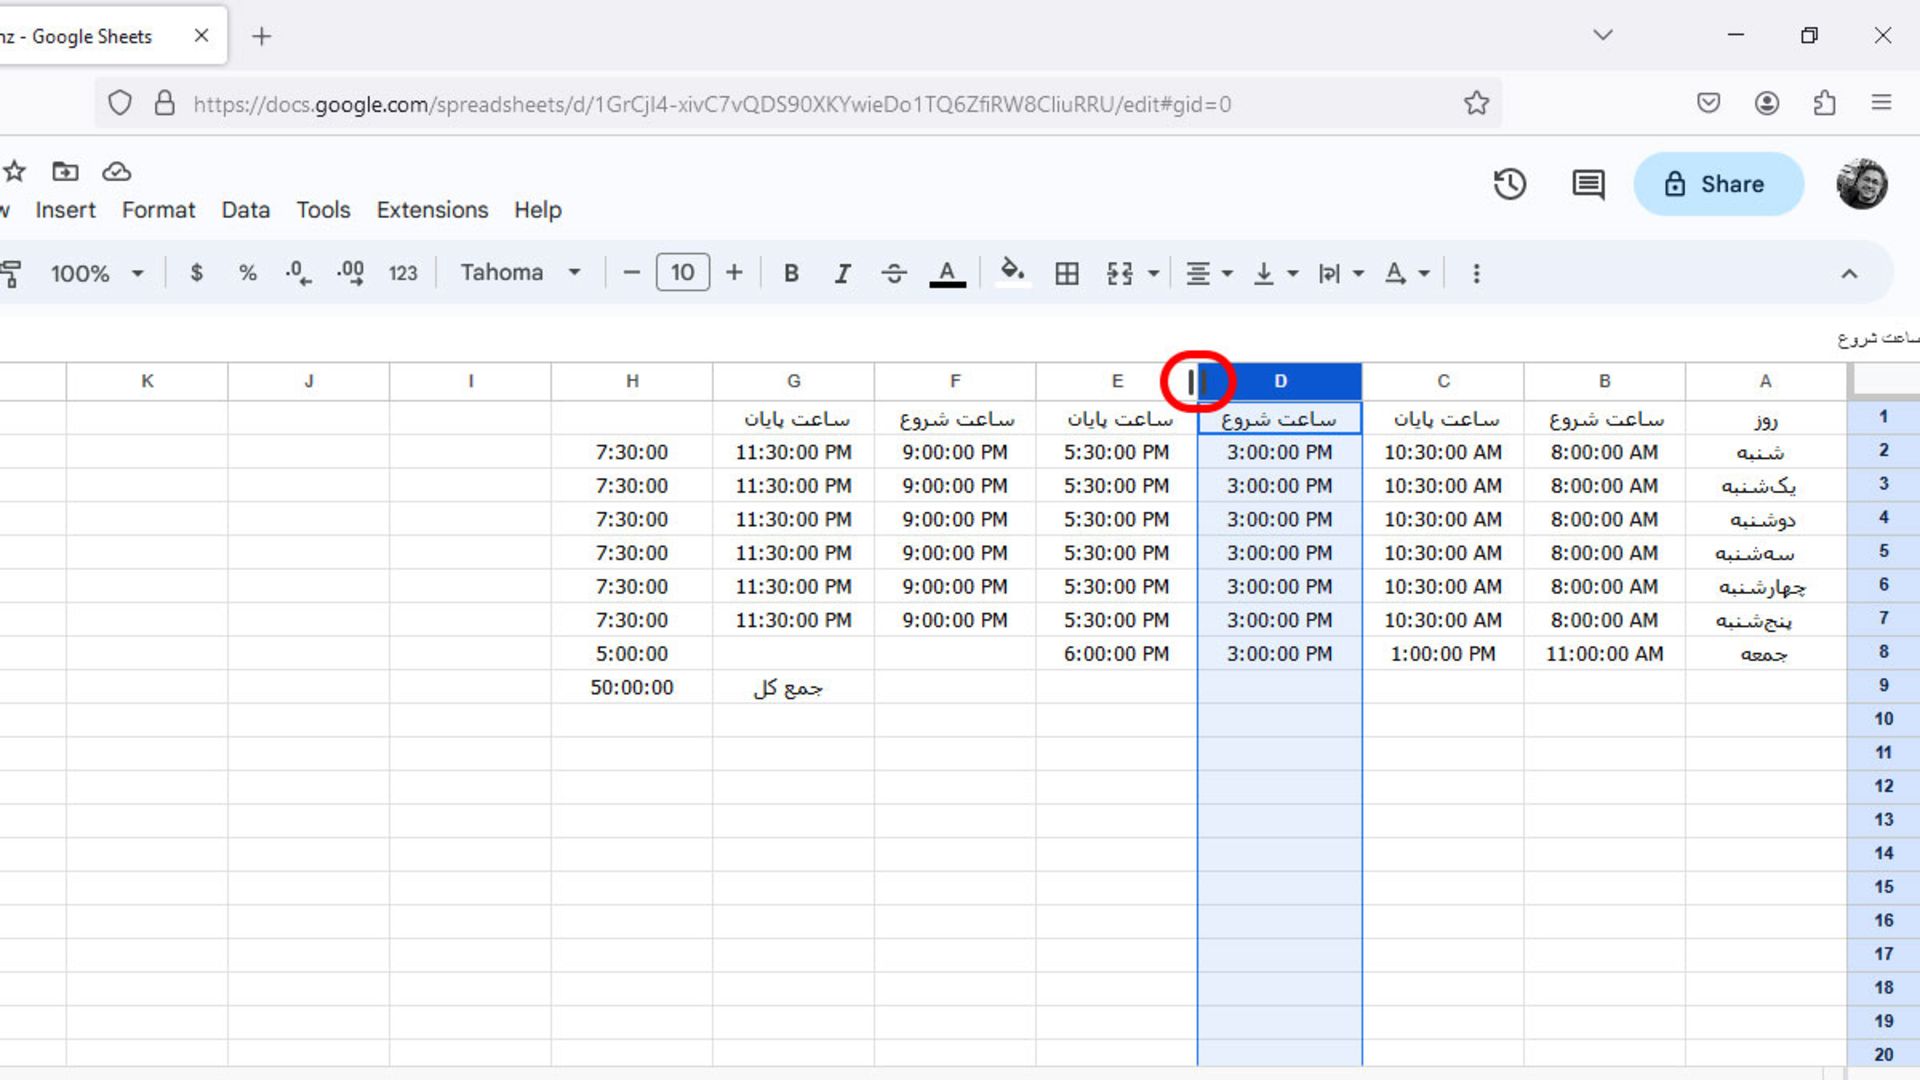1920x1080 pixels.
Task: Open the Format menu item
Action: coord(158,210)
